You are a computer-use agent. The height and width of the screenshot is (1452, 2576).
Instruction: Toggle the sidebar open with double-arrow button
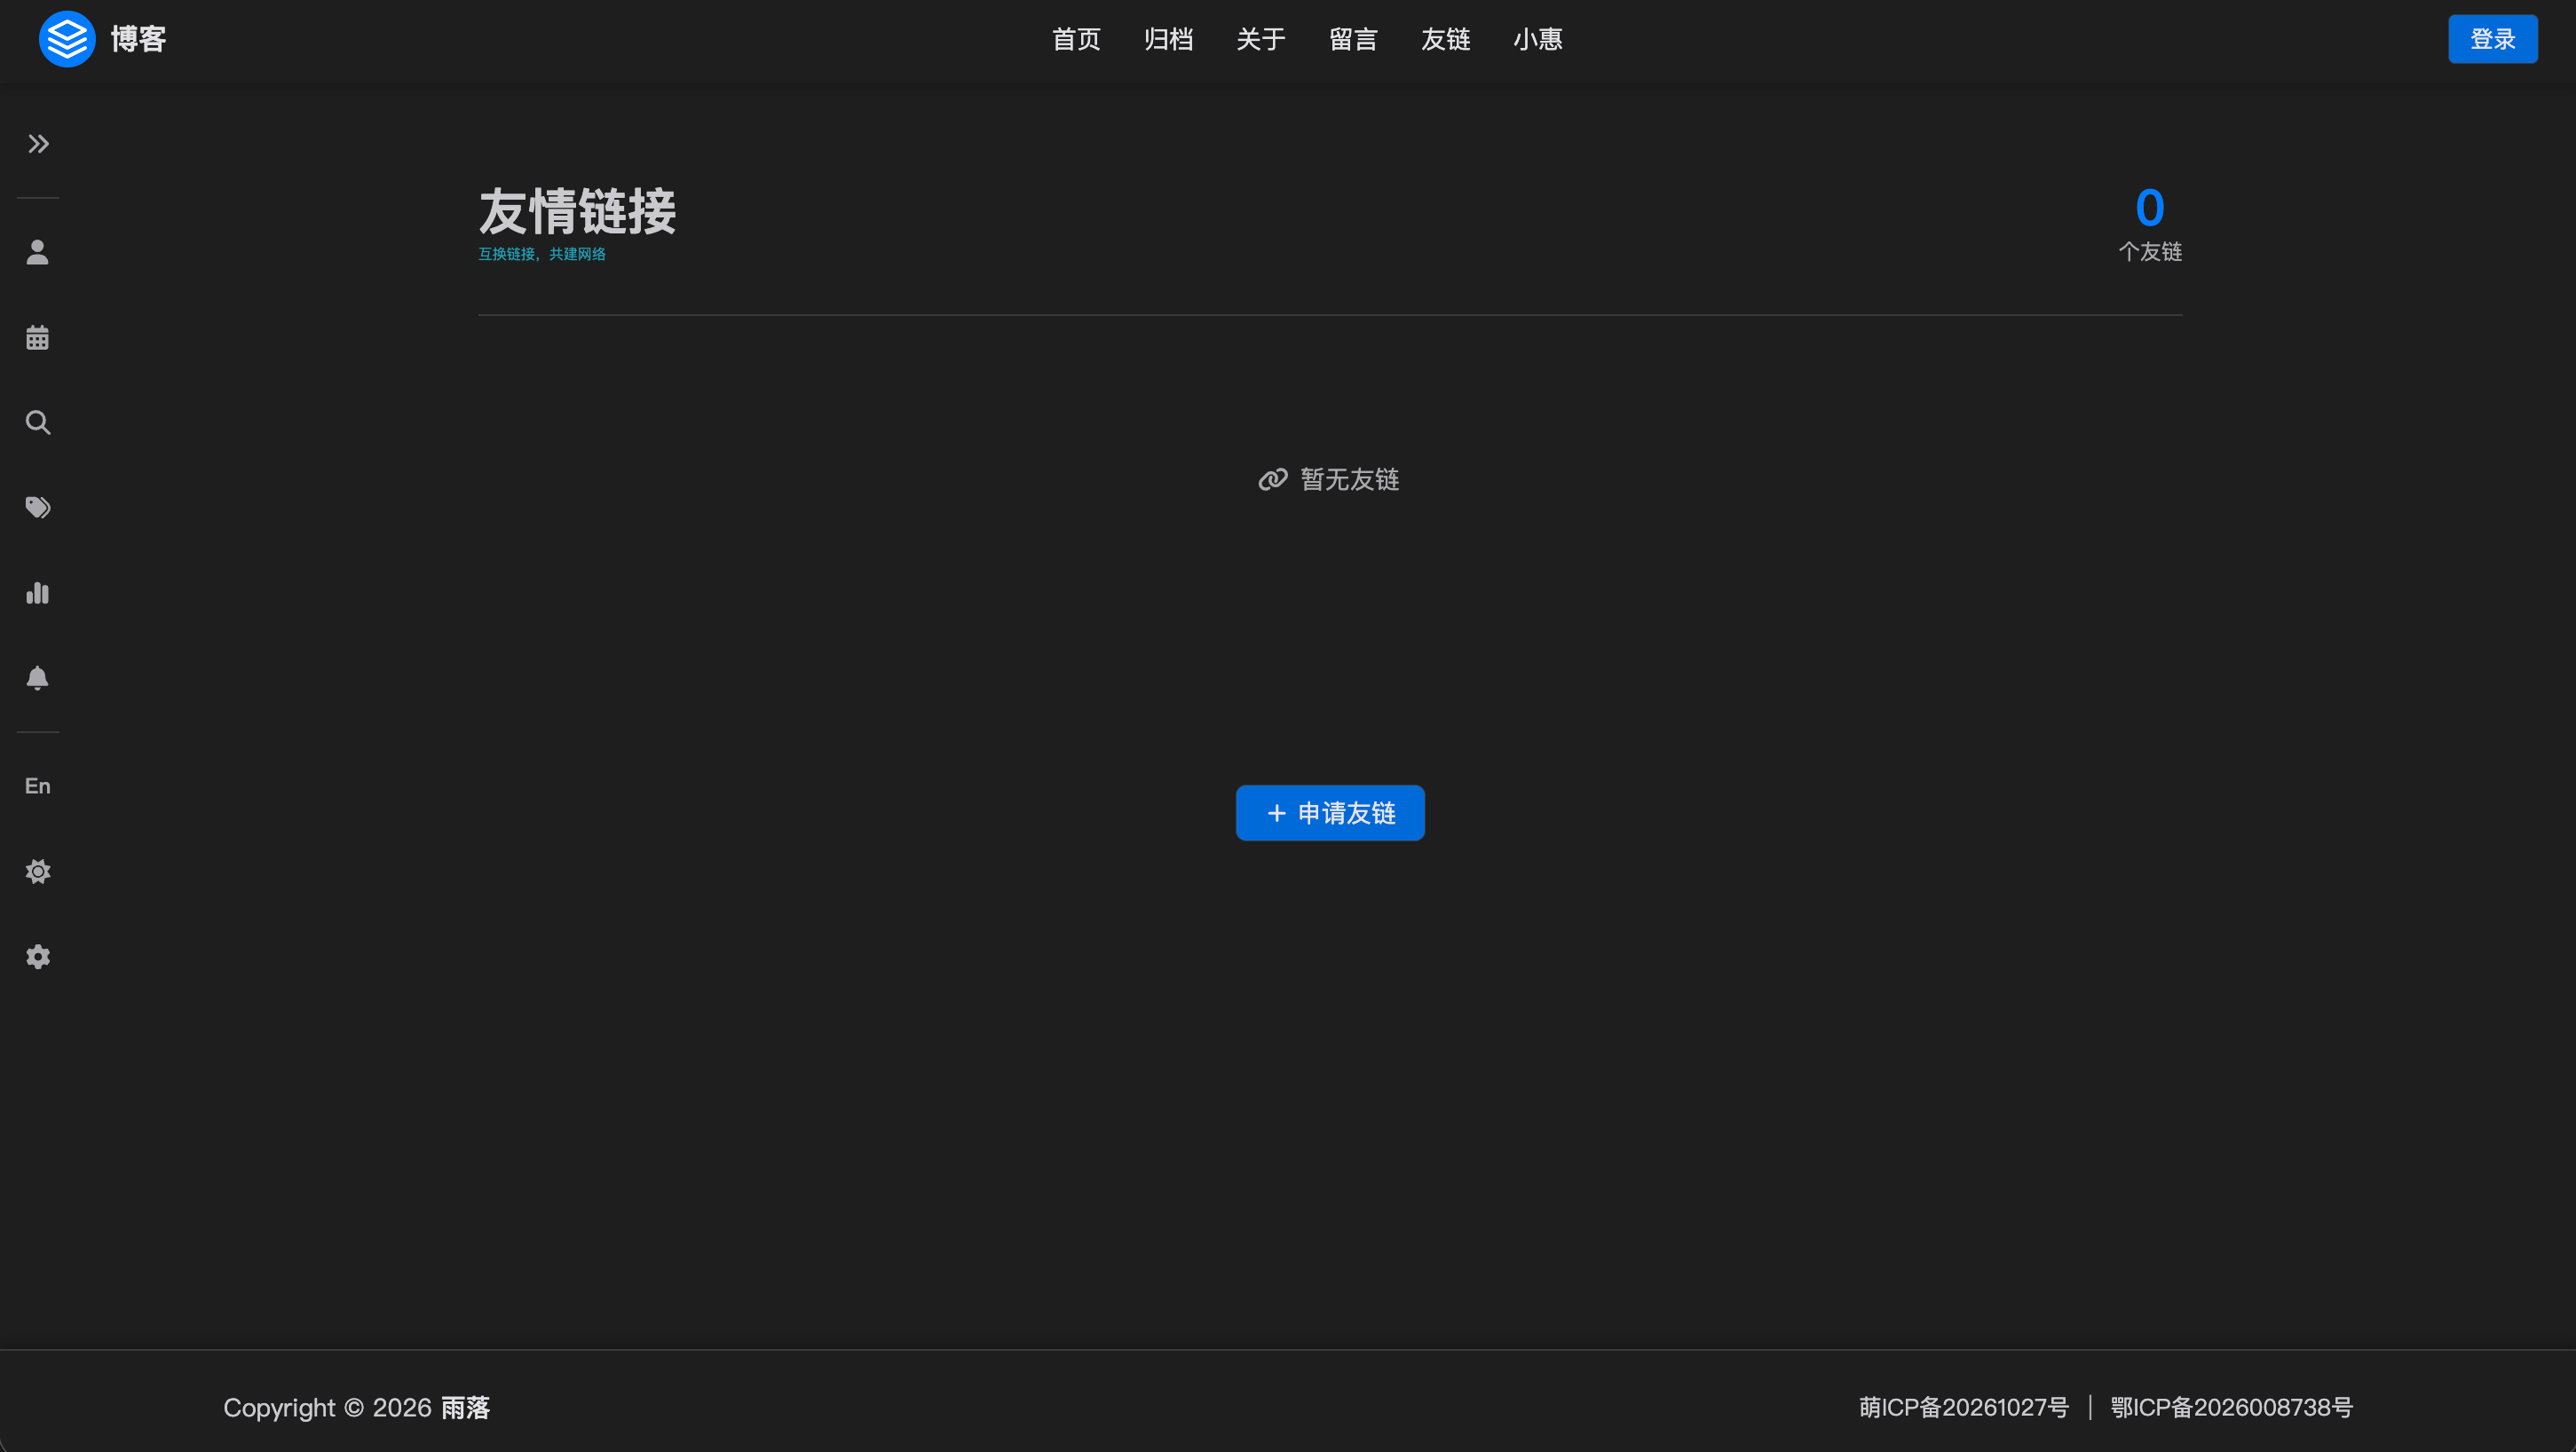click(38, 143)
